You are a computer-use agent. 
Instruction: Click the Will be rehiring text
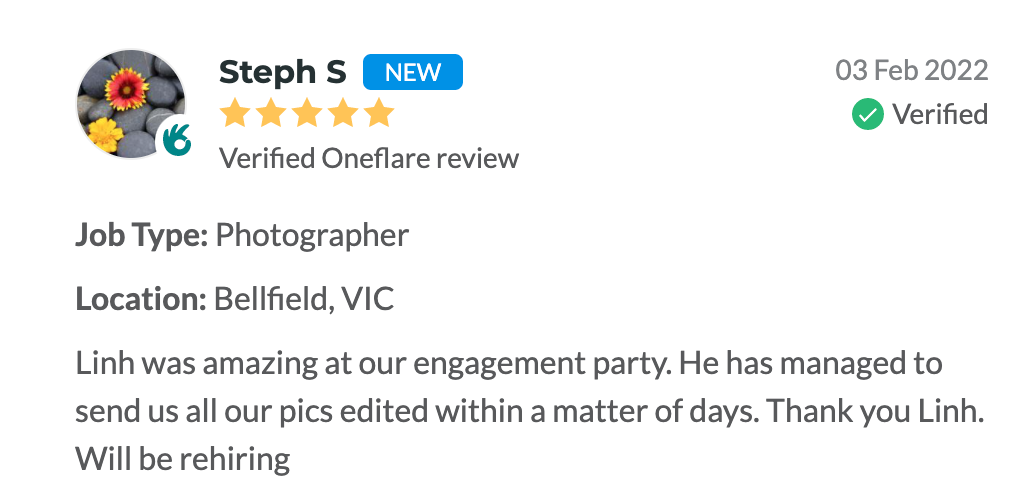[183, 458]
